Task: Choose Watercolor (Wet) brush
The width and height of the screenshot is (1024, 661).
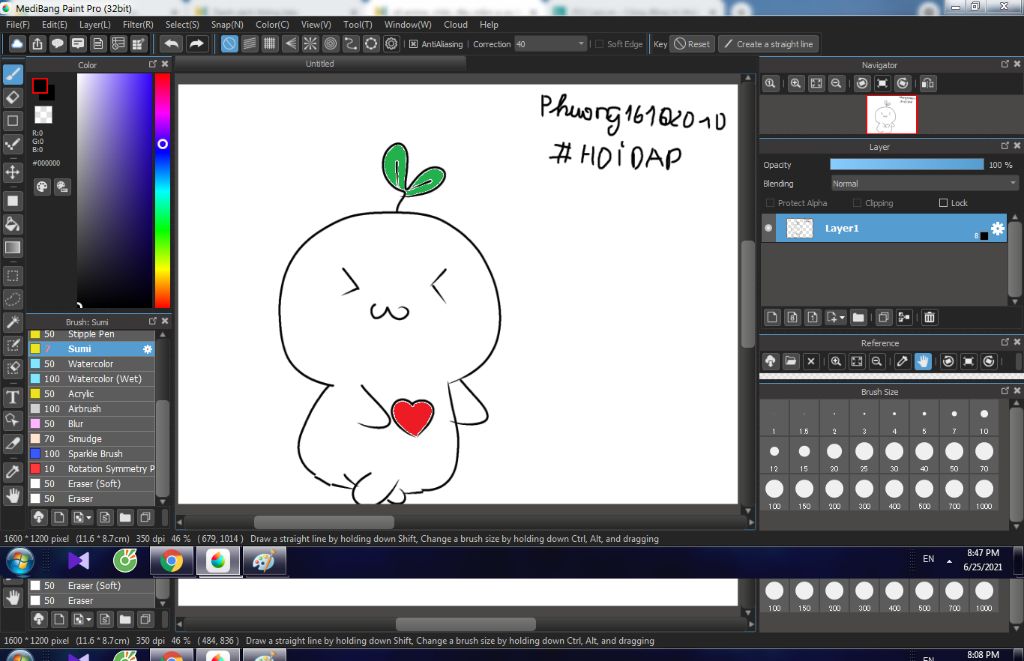Action: (92, 379)
